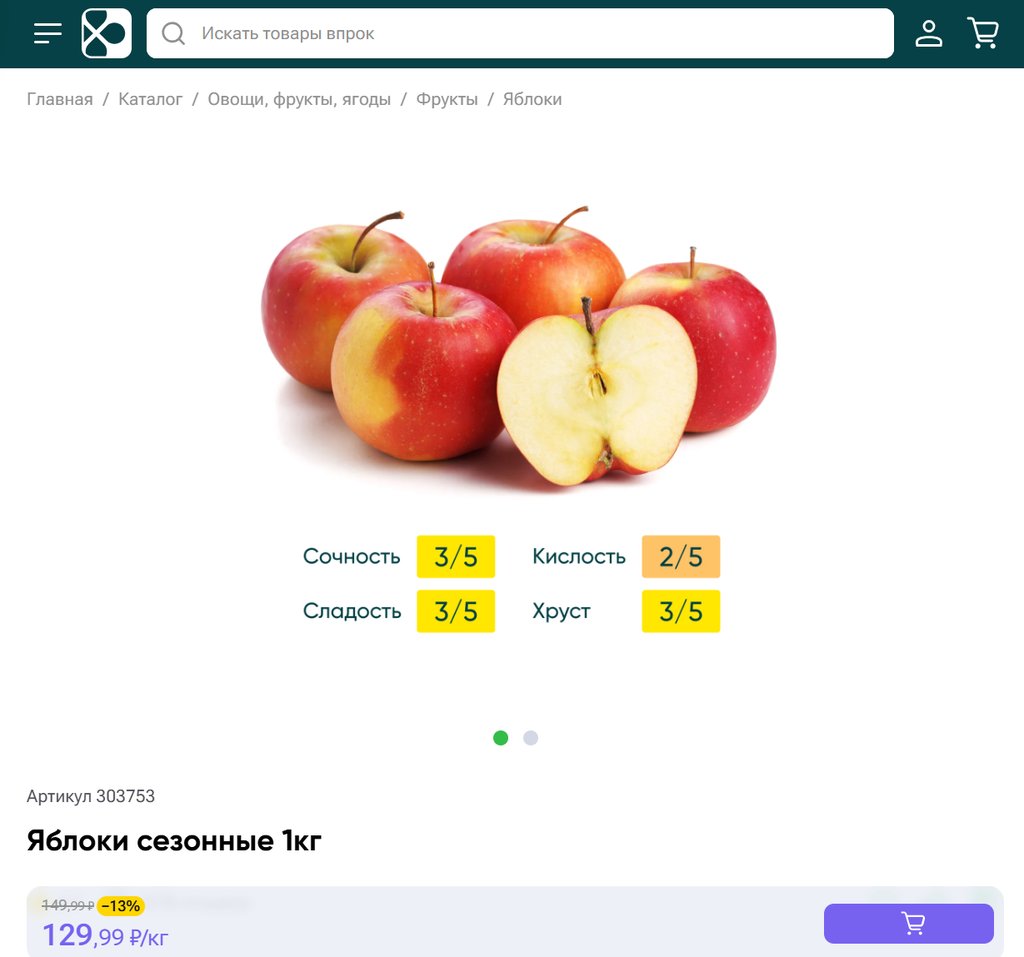
Task: Click the 129,99 ₽/кг price
Action: (x=105, y=936)
